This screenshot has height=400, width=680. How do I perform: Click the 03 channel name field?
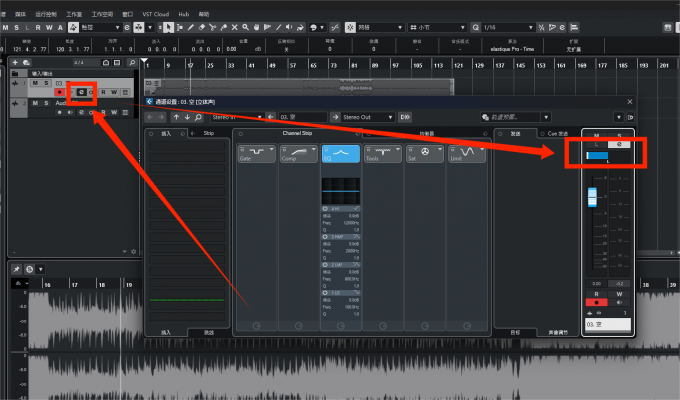608,324
